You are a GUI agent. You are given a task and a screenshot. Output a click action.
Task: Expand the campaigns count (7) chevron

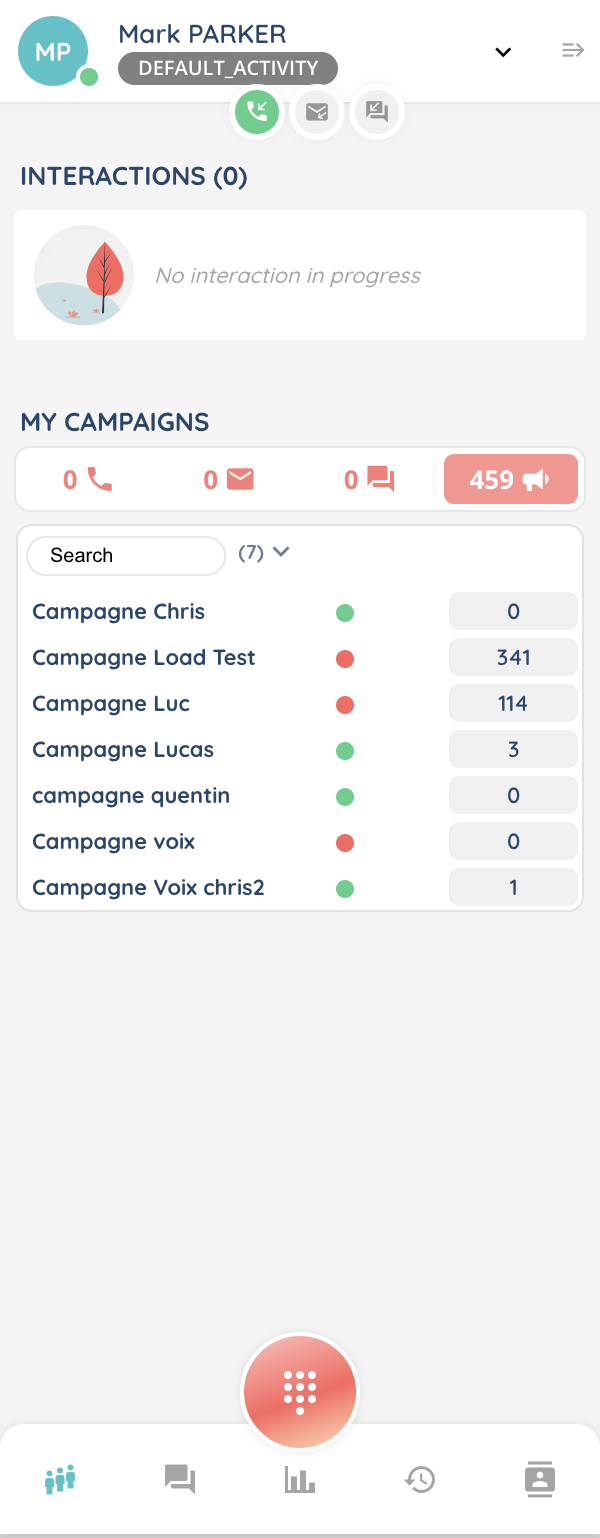point(281,552)
